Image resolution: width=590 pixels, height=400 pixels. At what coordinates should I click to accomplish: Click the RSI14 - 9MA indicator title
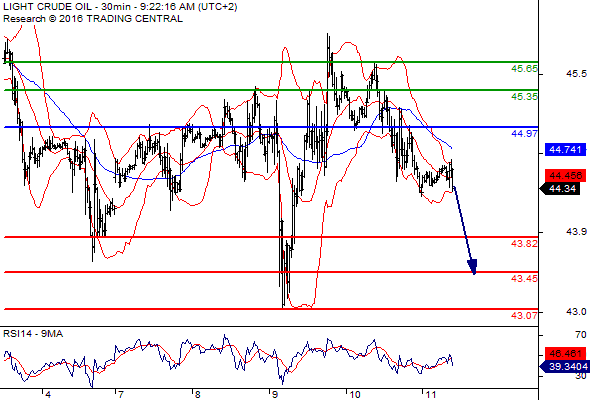coord(33,334)
